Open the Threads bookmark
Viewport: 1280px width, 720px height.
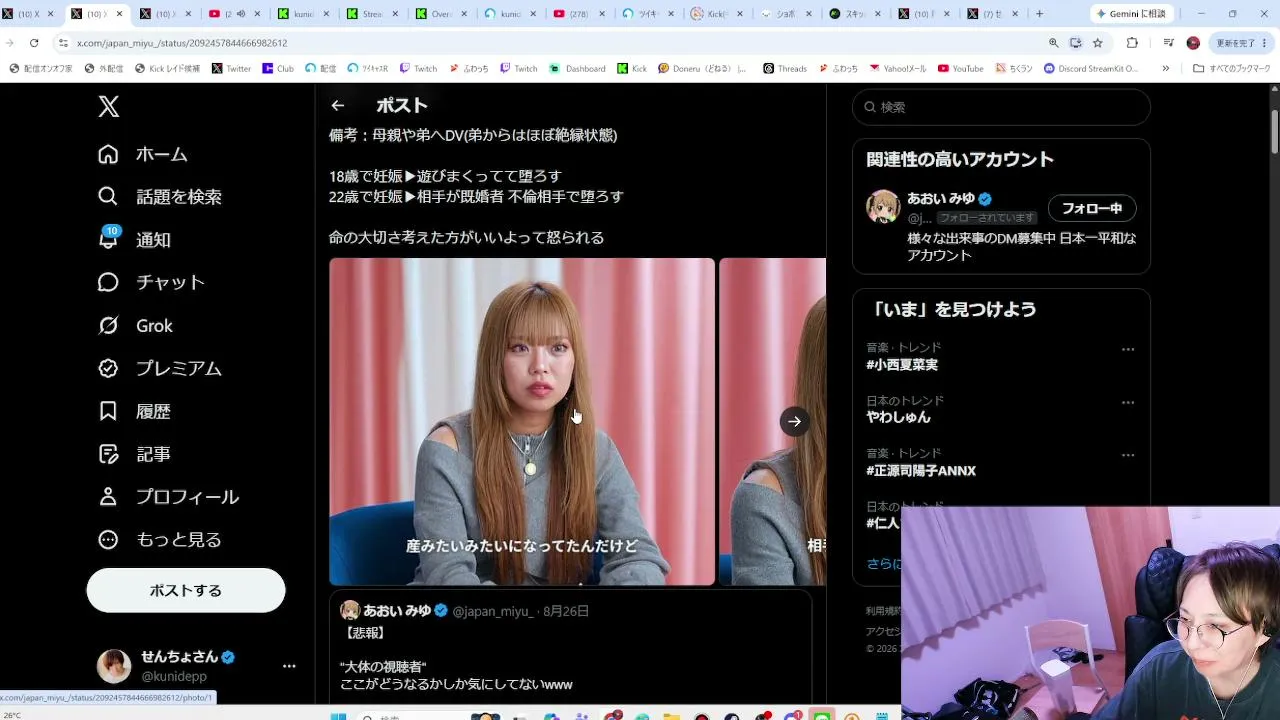tap(785, 69)
